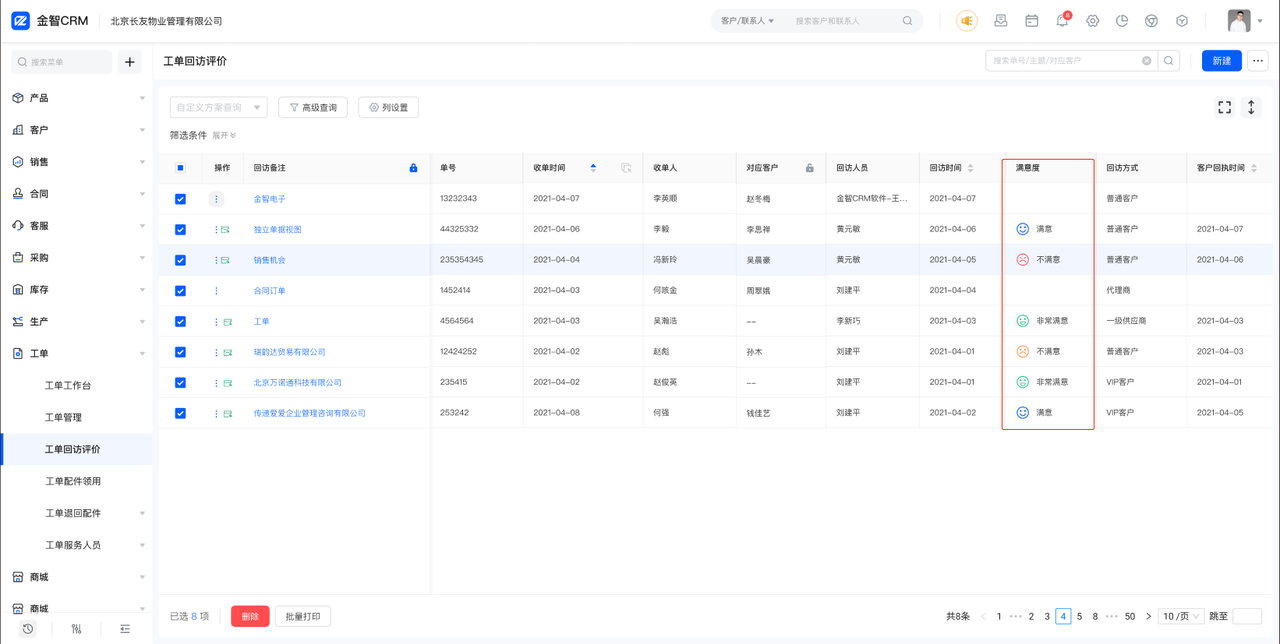Click the 跳至 page number input
Image resolution: width=1280 pixels, height=644 pixels.
(1247, 616)
